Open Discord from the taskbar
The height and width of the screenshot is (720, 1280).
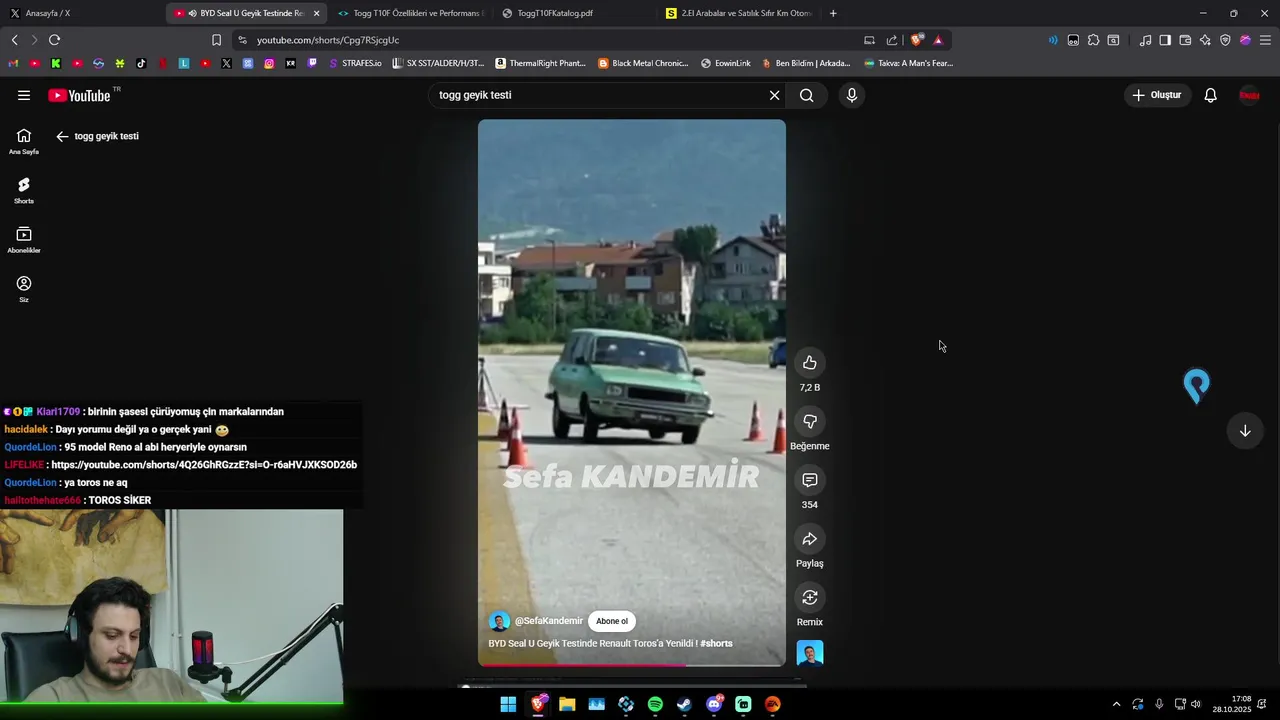click(714, 705)
